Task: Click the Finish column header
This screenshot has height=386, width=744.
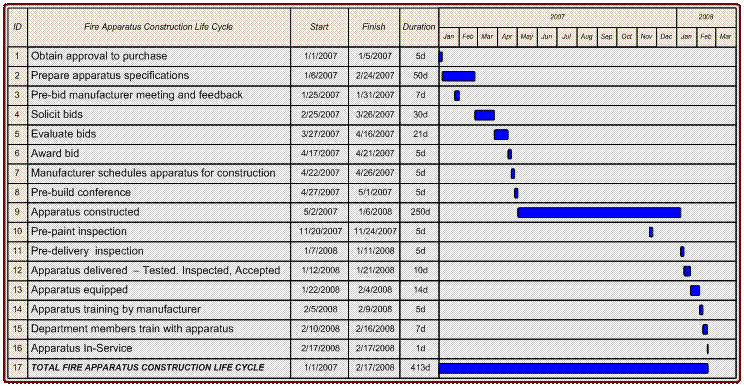Action: pos(374,27)
